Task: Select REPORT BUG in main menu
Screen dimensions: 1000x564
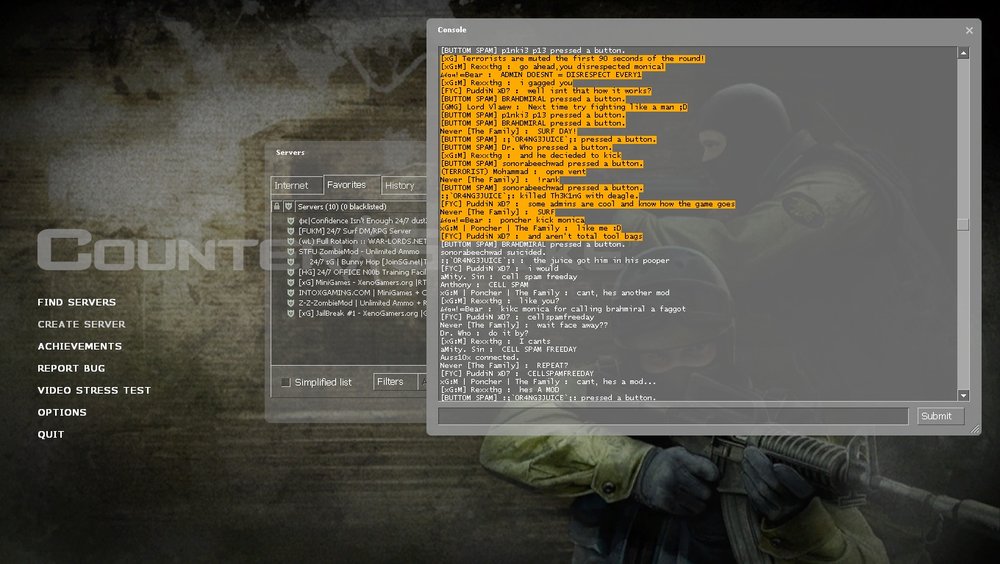Action: [x=71, y=368]
